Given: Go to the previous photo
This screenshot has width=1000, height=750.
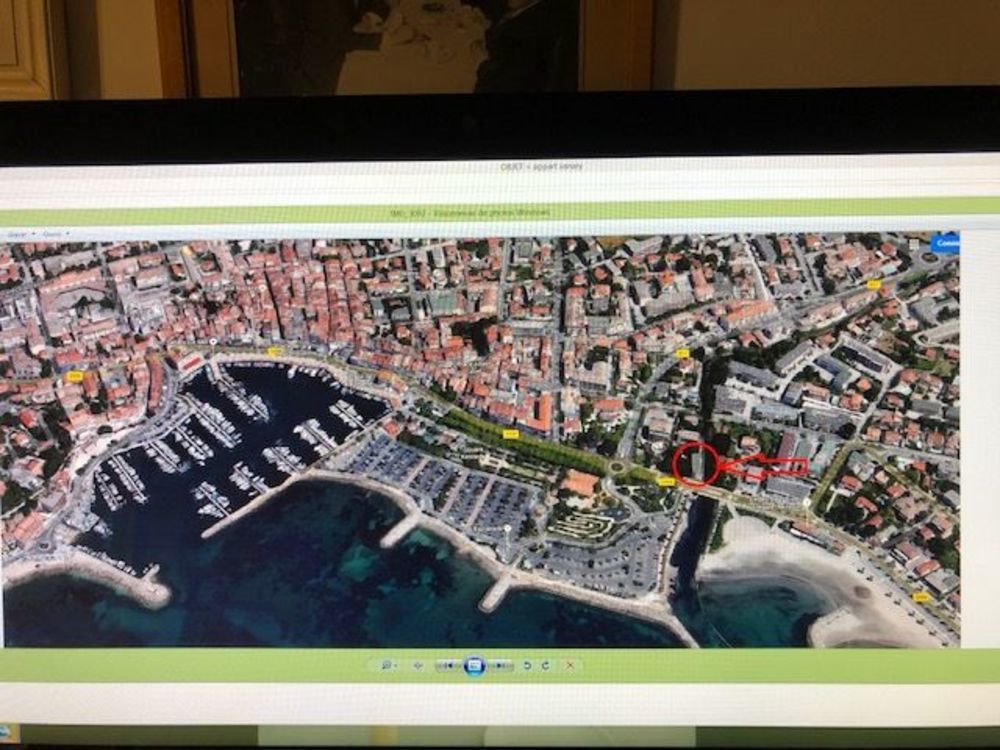Looking at the screenshot, I should click(450, 665).
